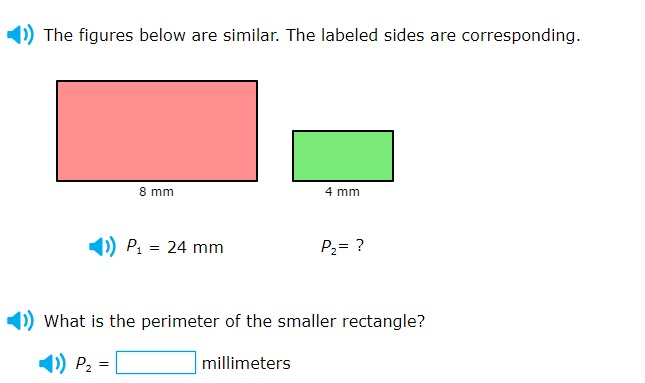The height and width of the screenshot is (383, 645).
Task: Click the 4 mm side label
Action: click(342, 192)
